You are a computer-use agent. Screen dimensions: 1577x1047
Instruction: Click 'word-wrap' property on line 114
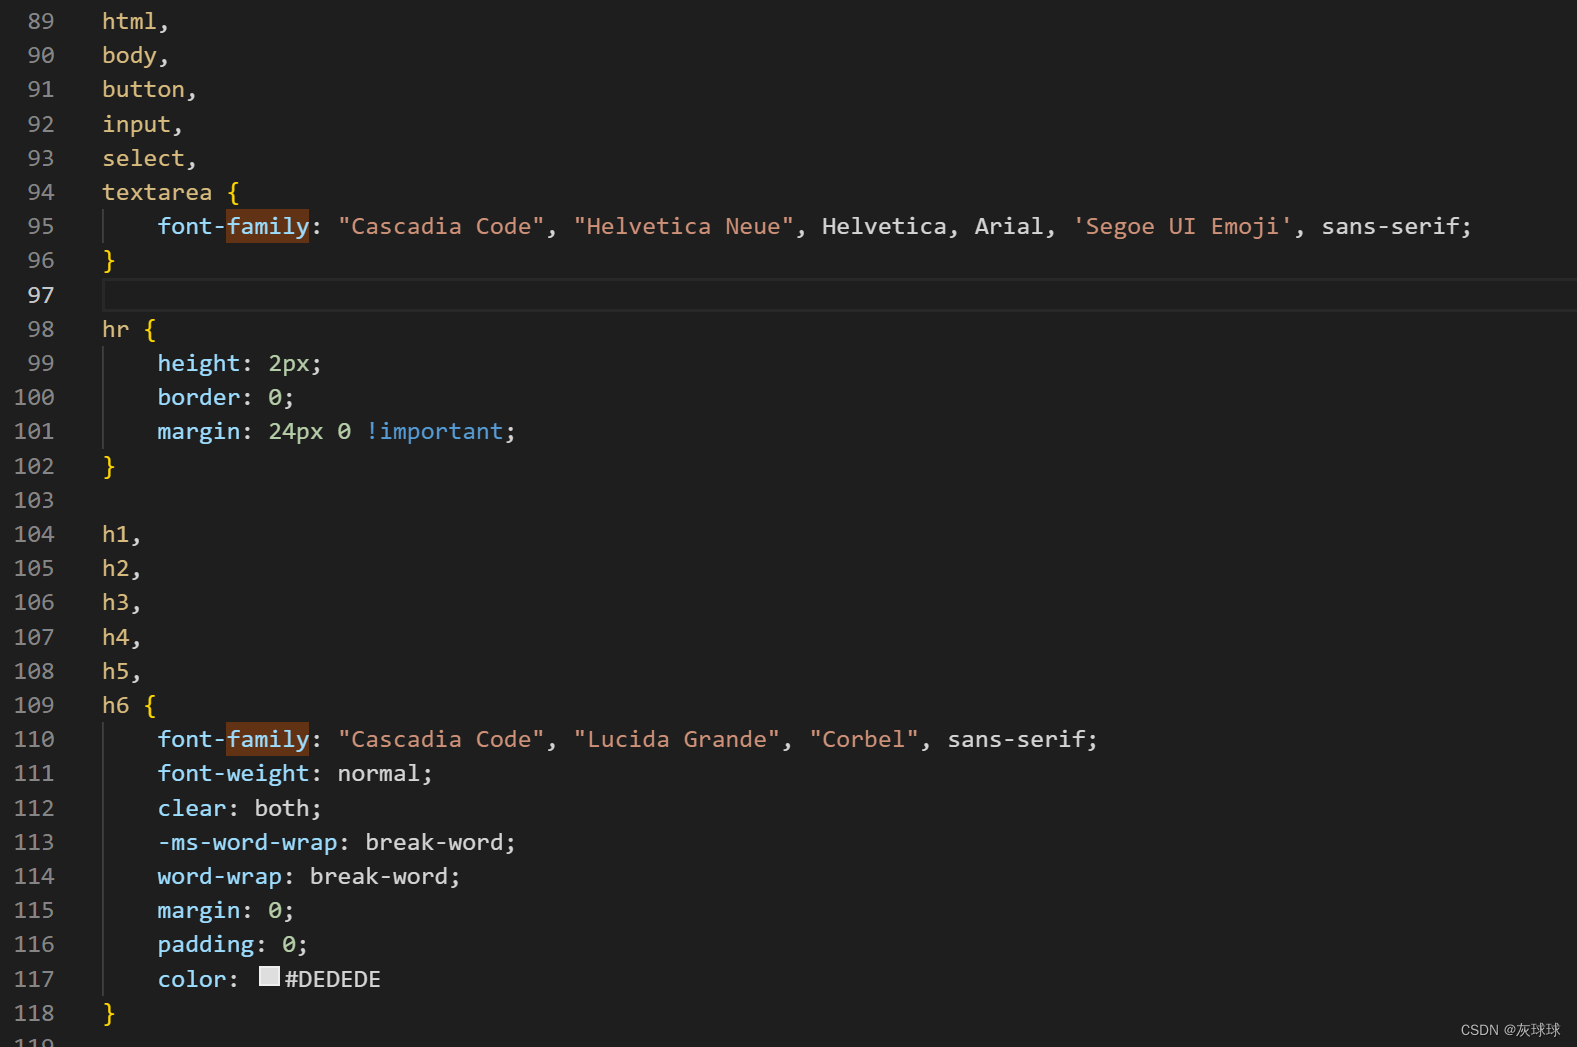220,876
